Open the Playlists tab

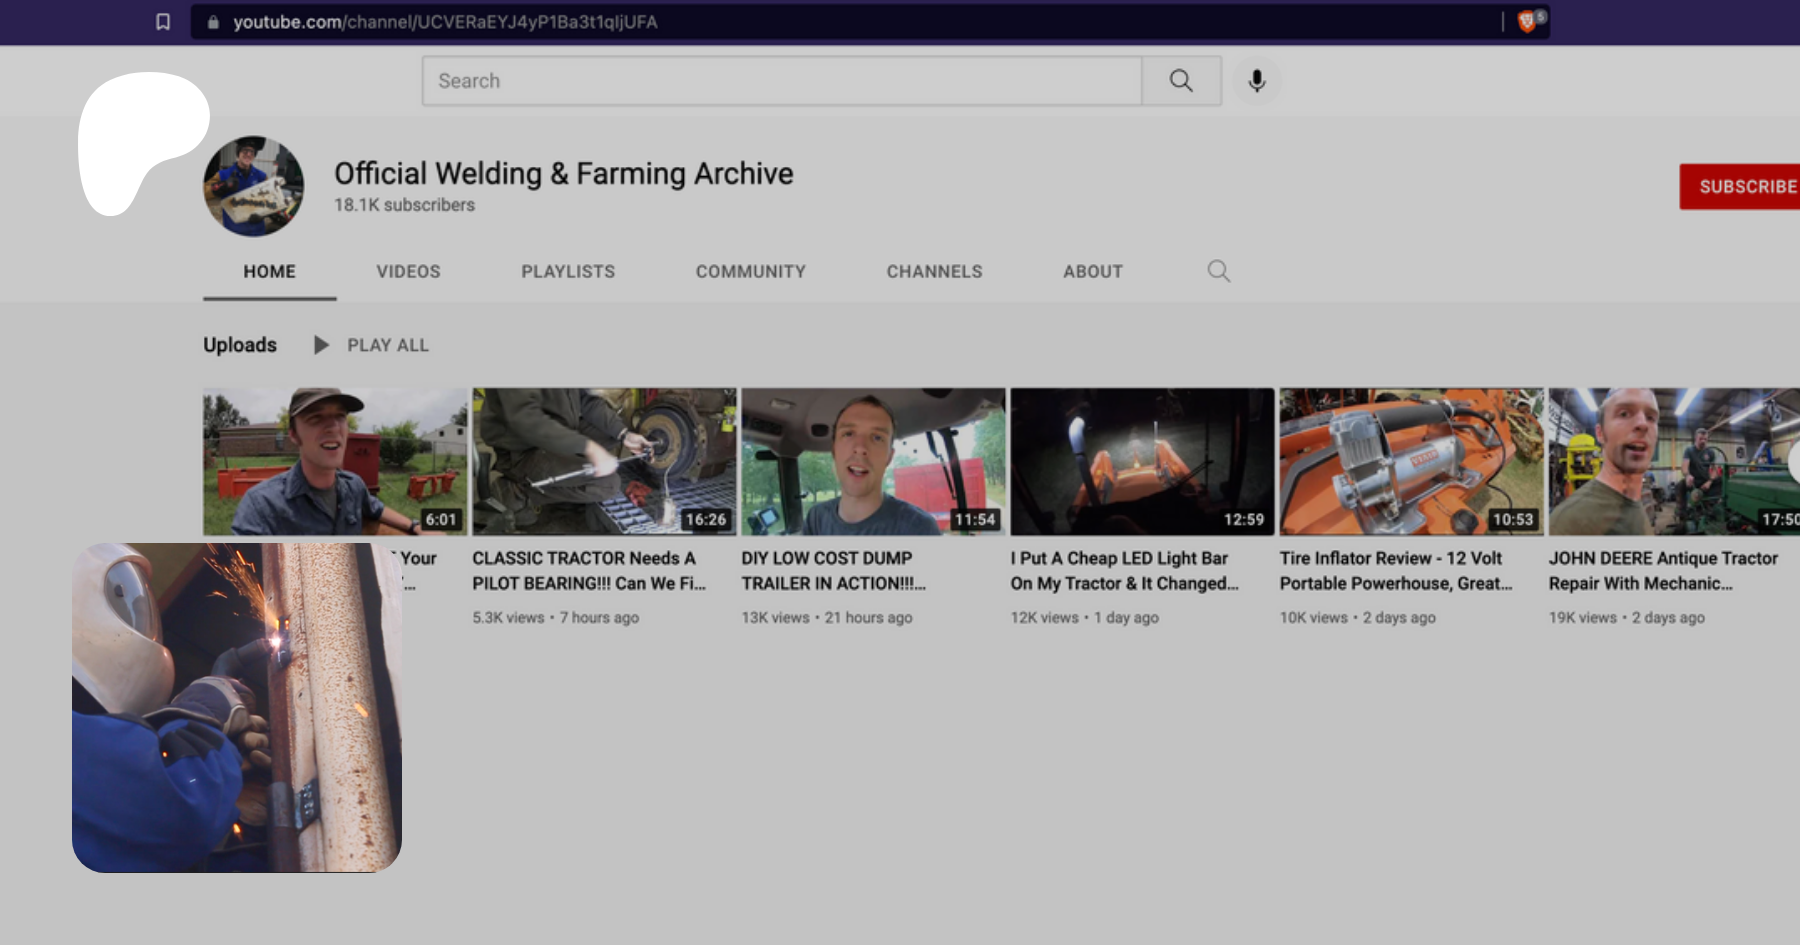coord(568,272)
